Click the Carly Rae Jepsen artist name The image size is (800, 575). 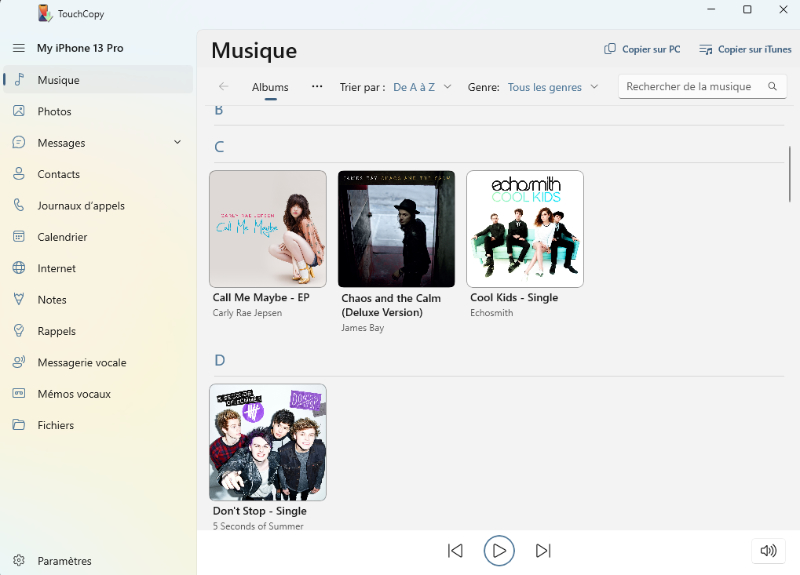(247, 313)
